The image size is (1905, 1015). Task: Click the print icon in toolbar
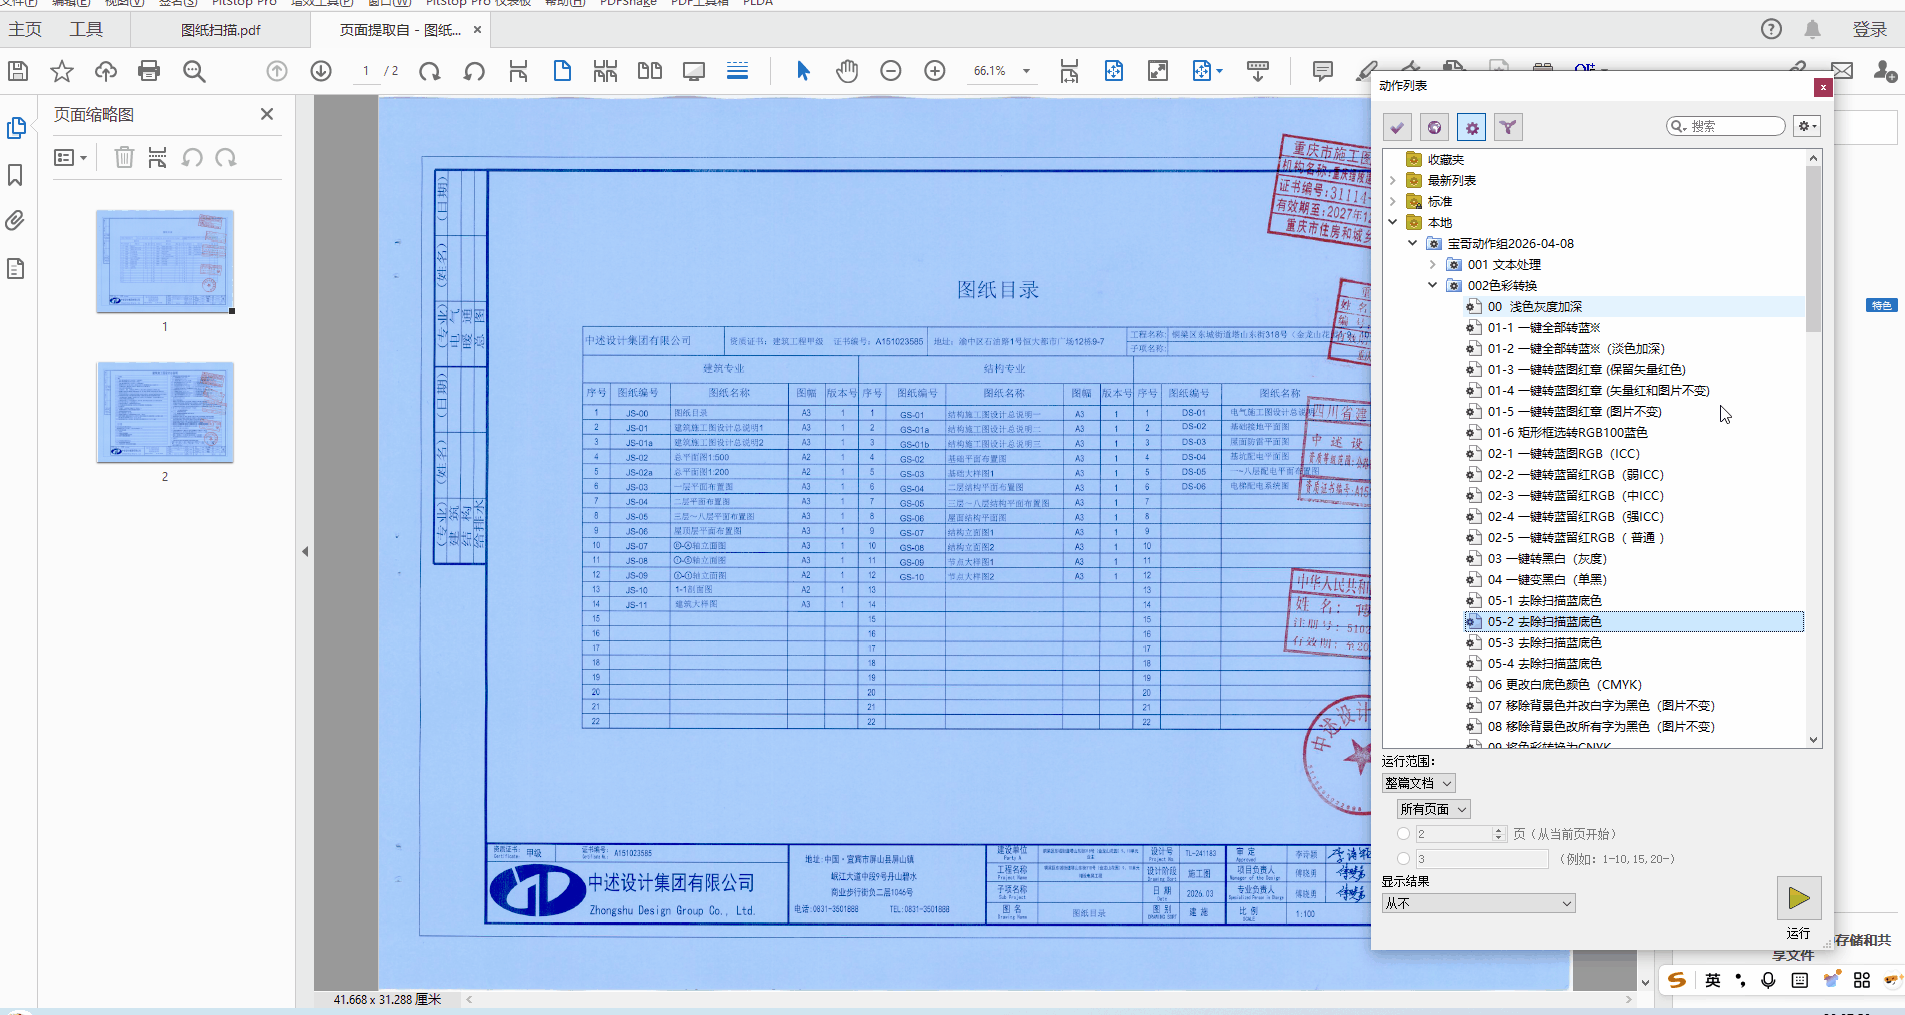[149, 71]
